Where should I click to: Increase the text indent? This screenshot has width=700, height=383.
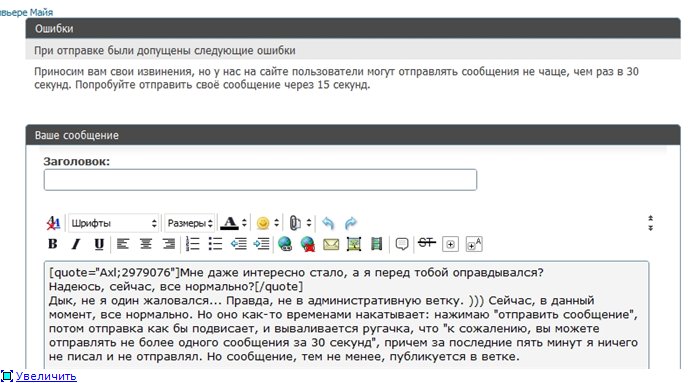(x=262, y=244)
